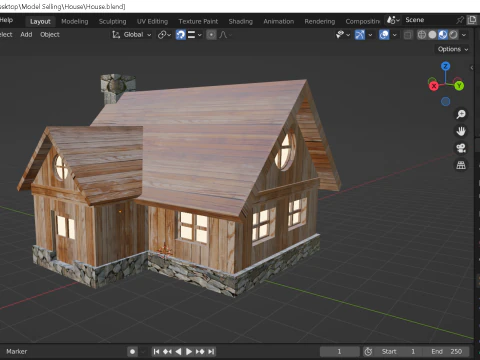Open the auto keyframing options dropdown
The width and height of the screenshot is (480, 360).
pyautogui.click(x=143, y=351)
